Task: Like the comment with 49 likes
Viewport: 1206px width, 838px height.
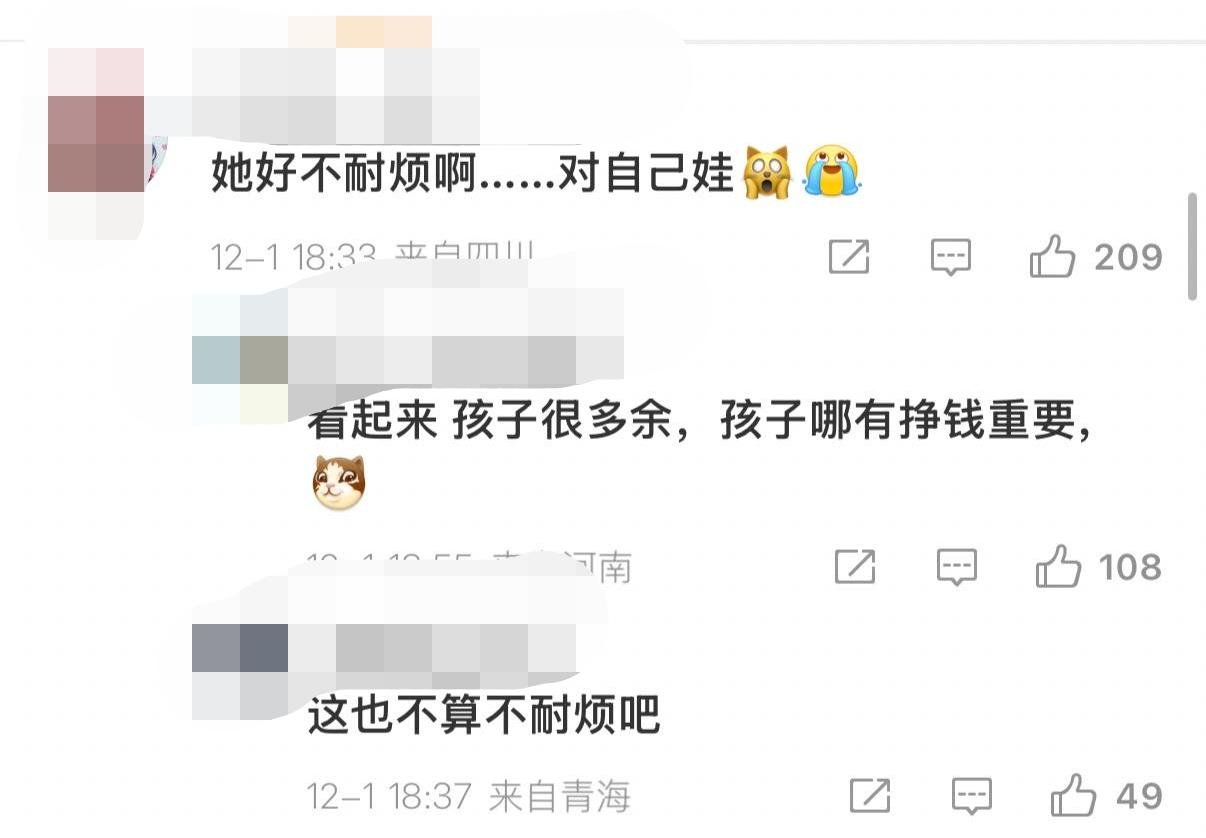Action: pos(1073,796)
